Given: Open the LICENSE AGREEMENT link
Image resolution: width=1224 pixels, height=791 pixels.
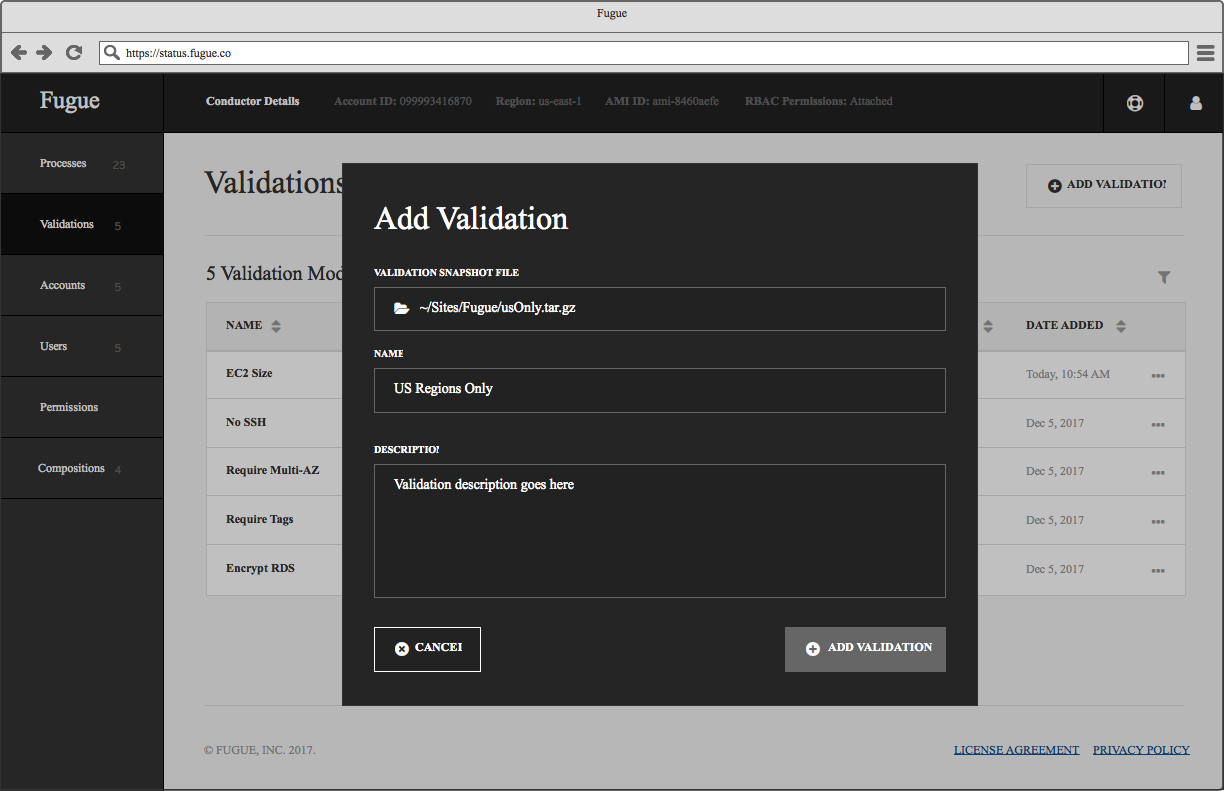Looking at the screenshot, I should click(1016, 749).
